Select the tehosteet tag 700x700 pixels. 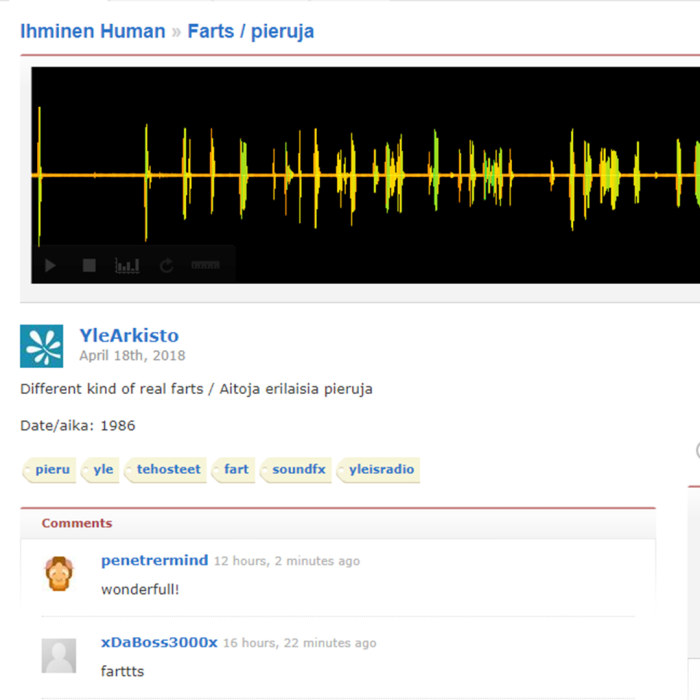[x=166, y=470]
